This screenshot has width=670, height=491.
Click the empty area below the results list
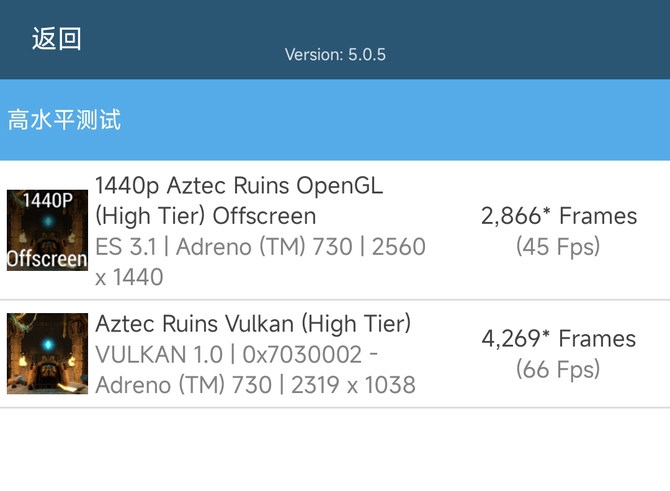(x=335, y=450)
